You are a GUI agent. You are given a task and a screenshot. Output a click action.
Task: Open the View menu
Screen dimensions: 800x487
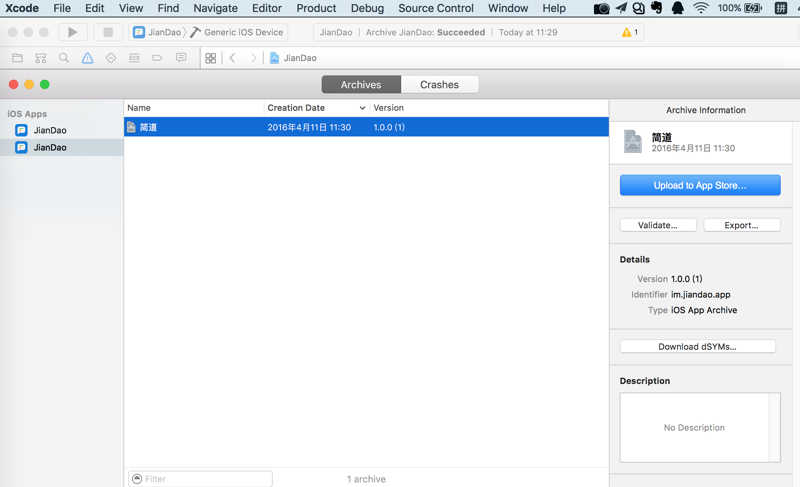pos(131,8)
